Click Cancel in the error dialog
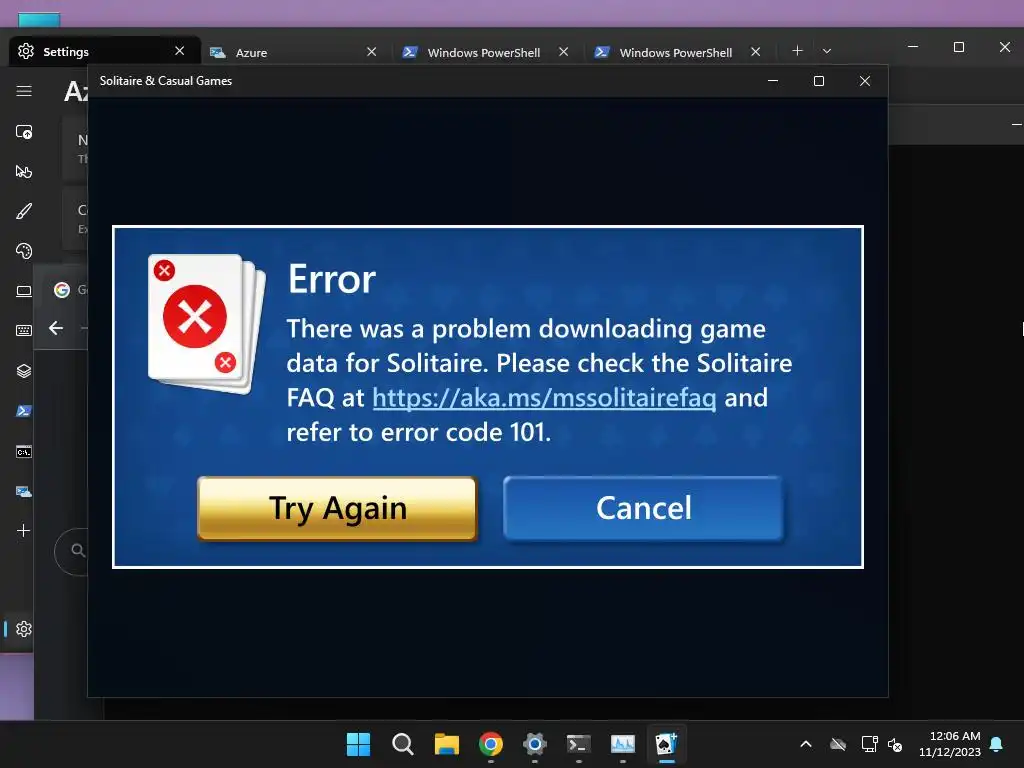Viewport: 1024px width, 768px height. click(x=643, y=508)
